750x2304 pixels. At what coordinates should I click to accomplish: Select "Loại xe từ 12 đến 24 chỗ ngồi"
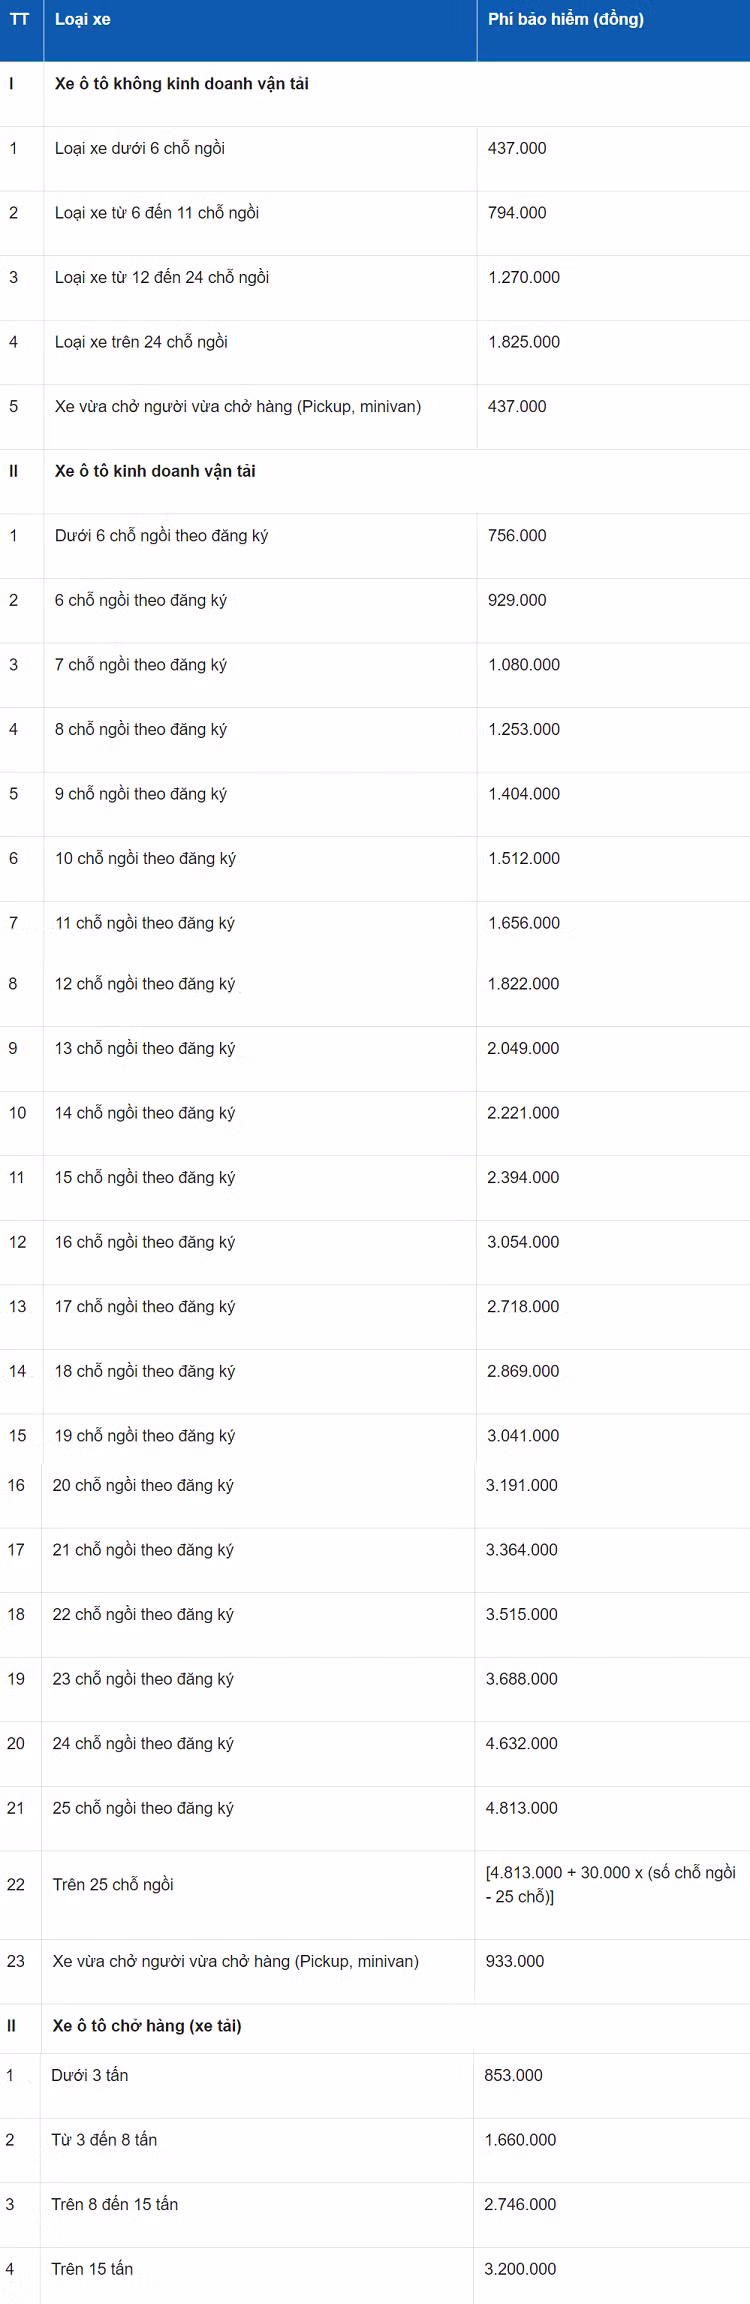click(x=162, y=277)
